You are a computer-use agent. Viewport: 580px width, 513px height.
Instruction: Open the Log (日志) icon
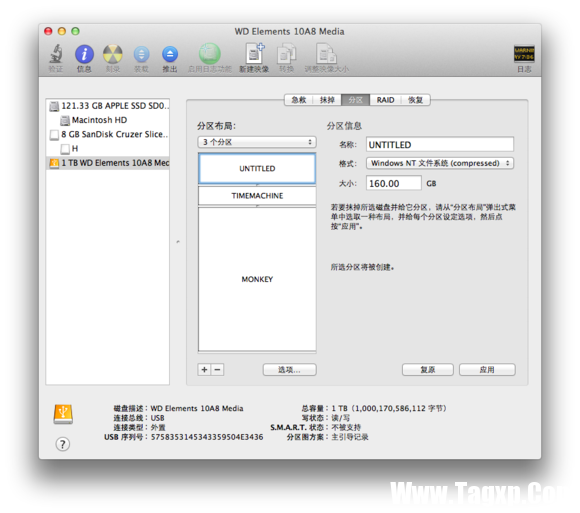point(524,54)
